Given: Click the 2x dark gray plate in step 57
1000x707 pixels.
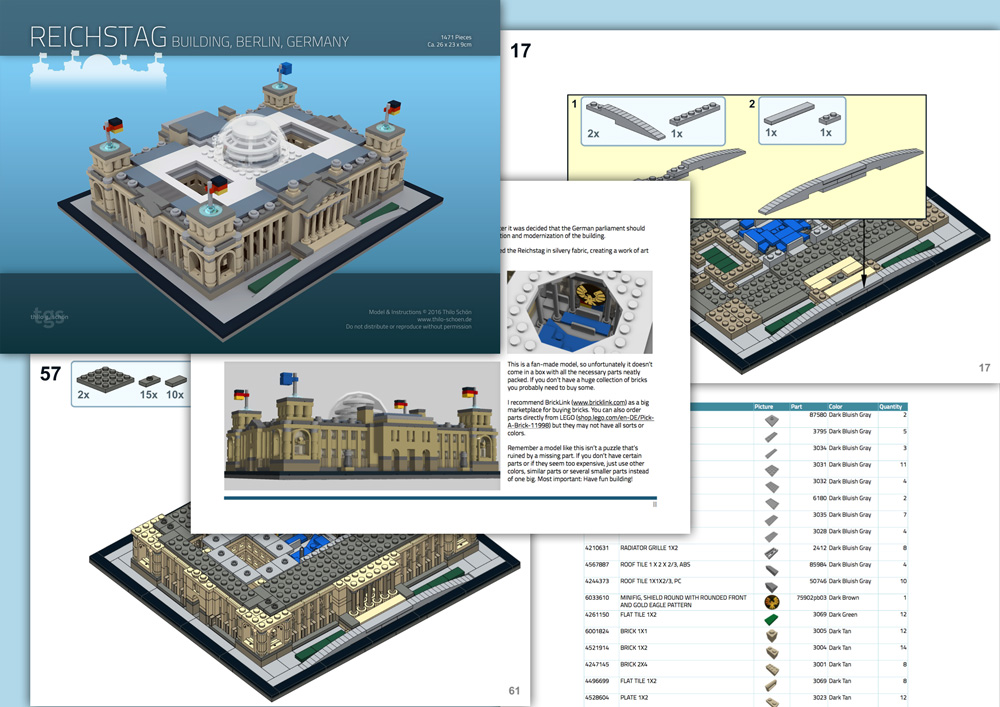Looking at the screenshot, I should click(96, 379).
